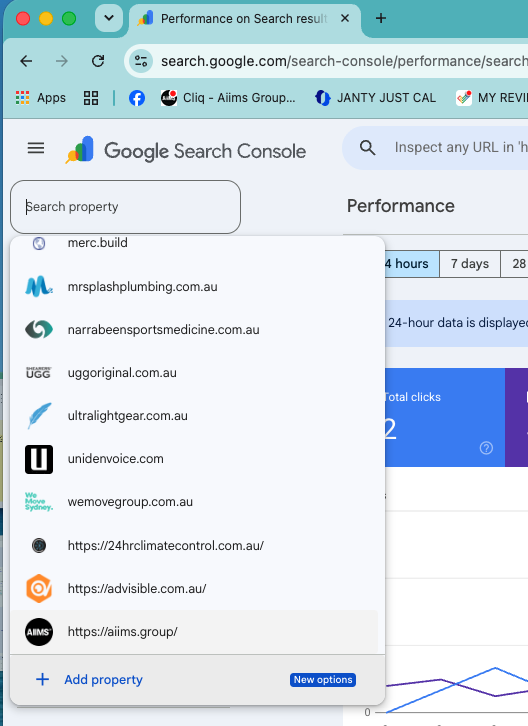Click the unidenvoice U logo icon
Viewport: 528px width, 726px height.
tap(39, 459)
